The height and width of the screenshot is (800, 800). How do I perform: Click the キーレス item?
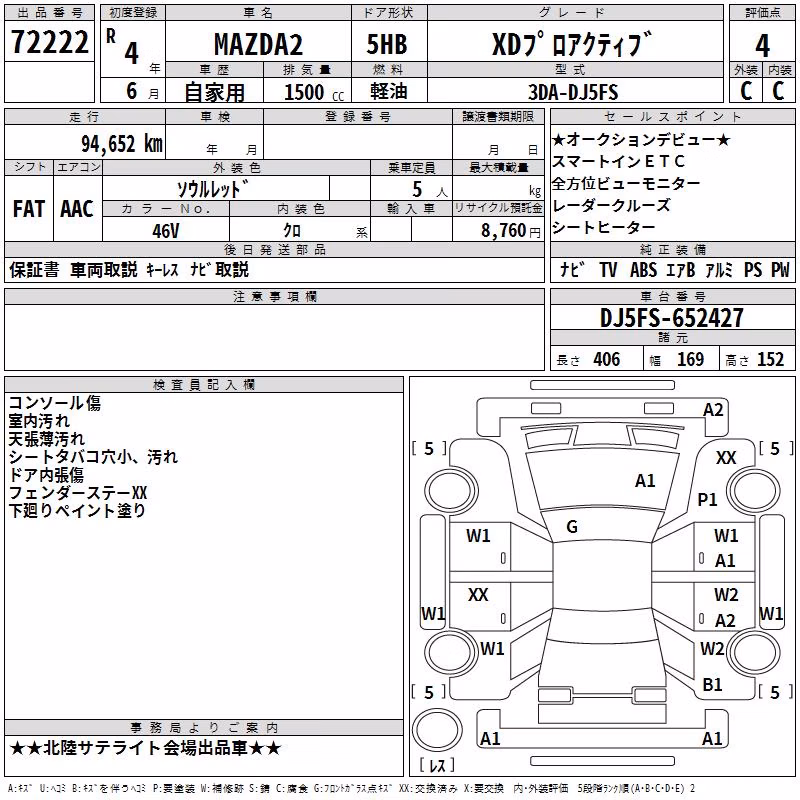pos(162,270)
